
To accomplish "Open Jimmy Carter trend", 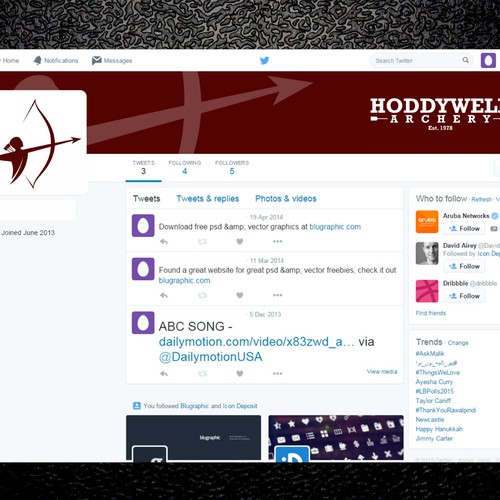I will [x=434, y=438].
